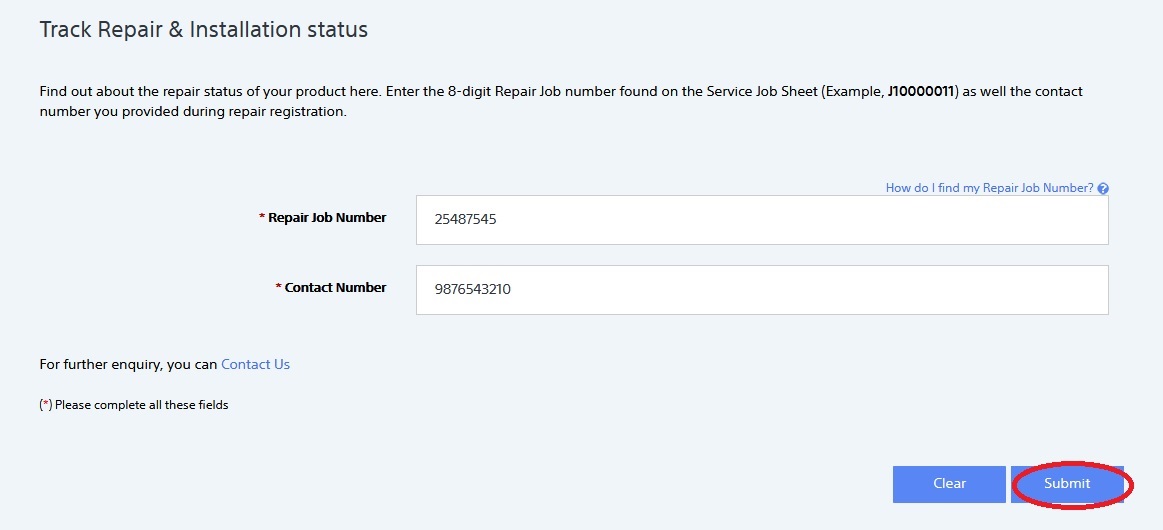Image resolution: width=1163 pixels, height=530 pixels.
Task: Click red asterisk beside Contact Number label
Action: [278, 287]
